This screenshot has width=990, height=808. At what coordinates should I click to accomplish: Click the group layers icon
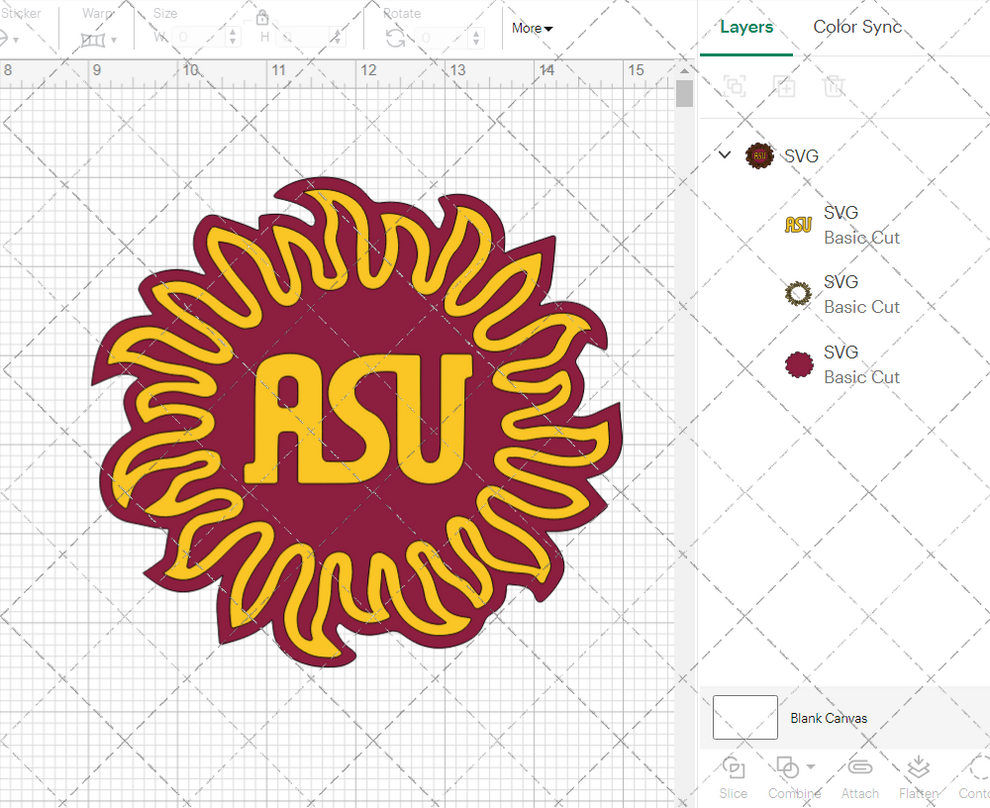coord(735,86)
